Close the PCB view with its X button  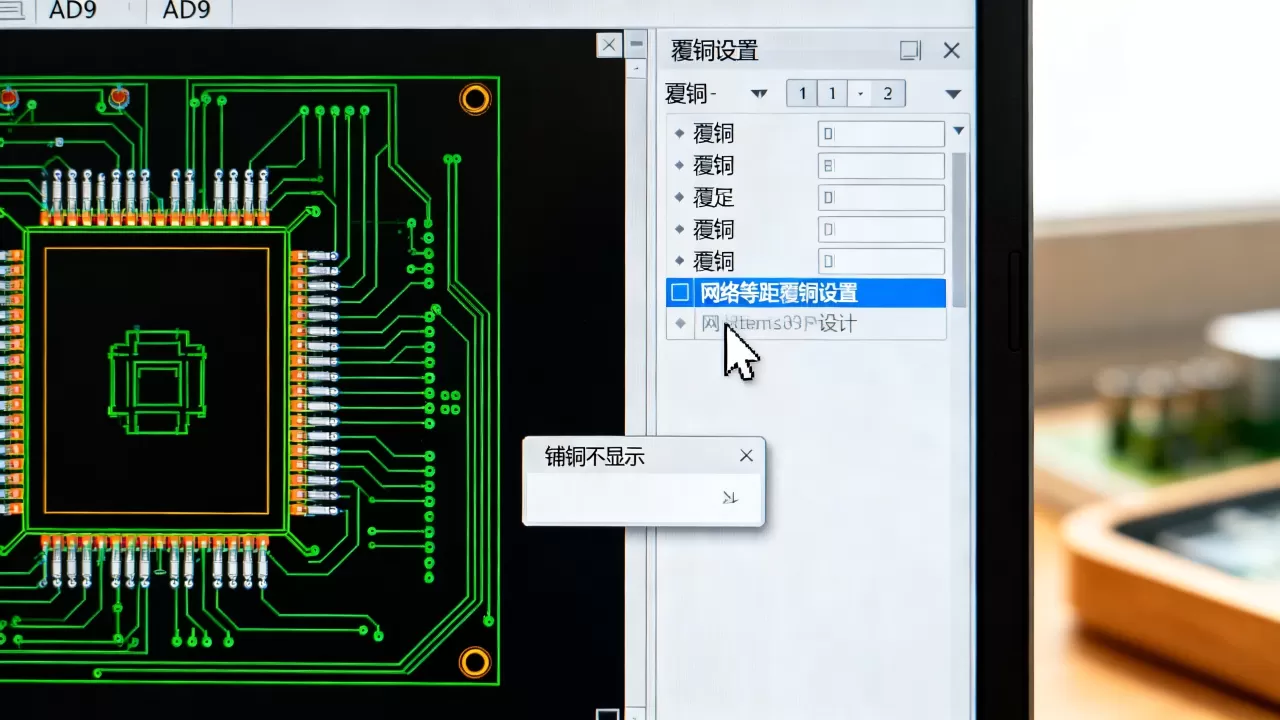coord(609,44)
